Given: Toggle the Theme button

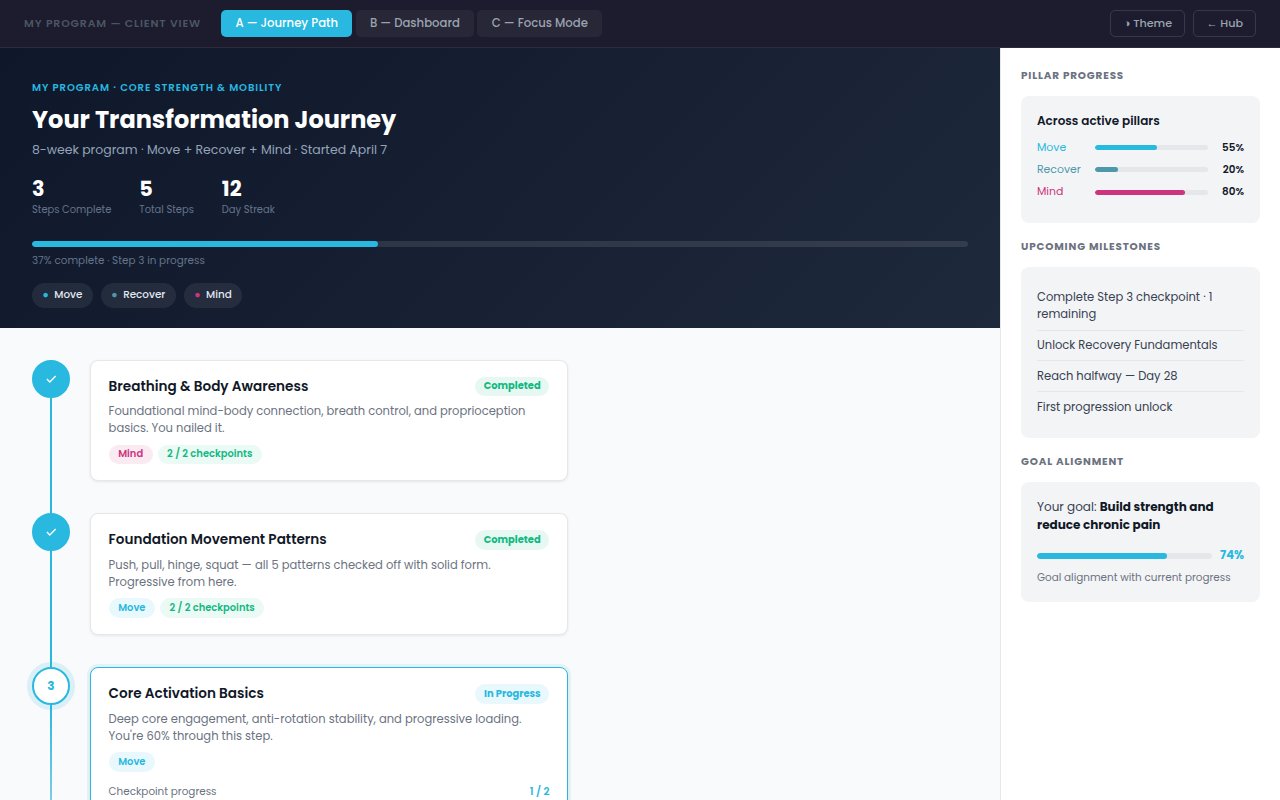Looking at the screenshot, I should pyautogui.click(x=1147, y=23).
